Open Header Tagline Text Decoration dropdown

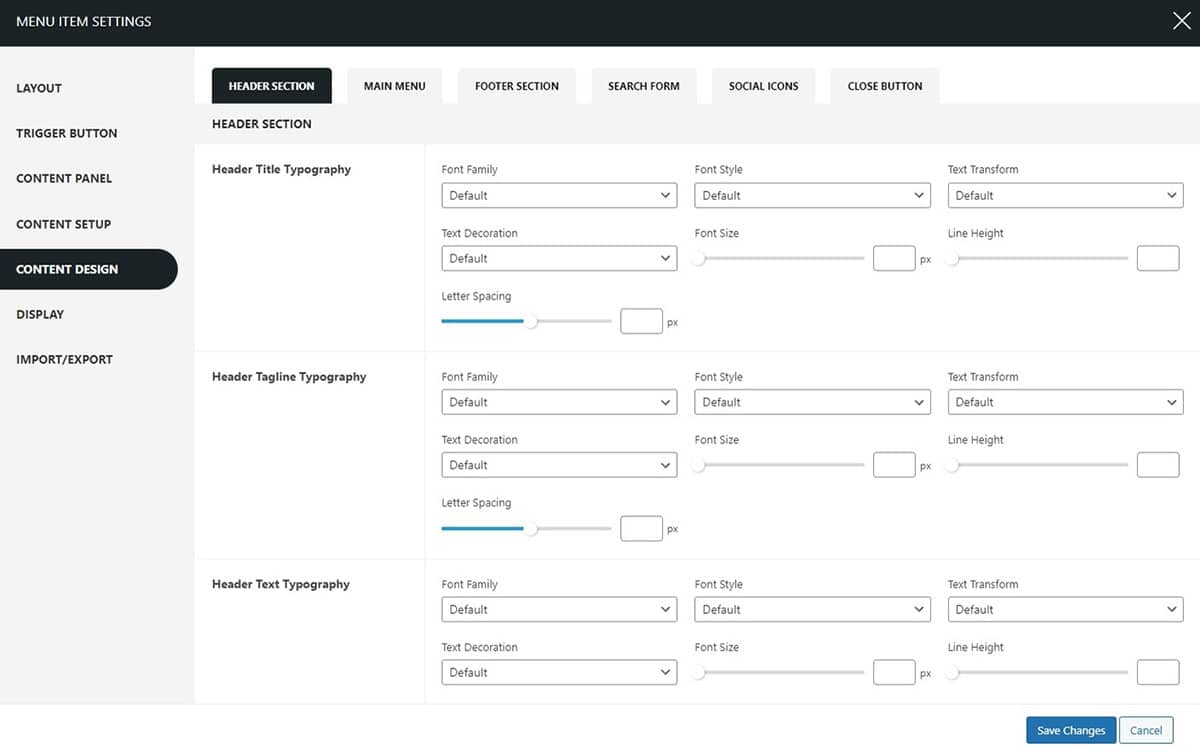click(x=559, y=465)
